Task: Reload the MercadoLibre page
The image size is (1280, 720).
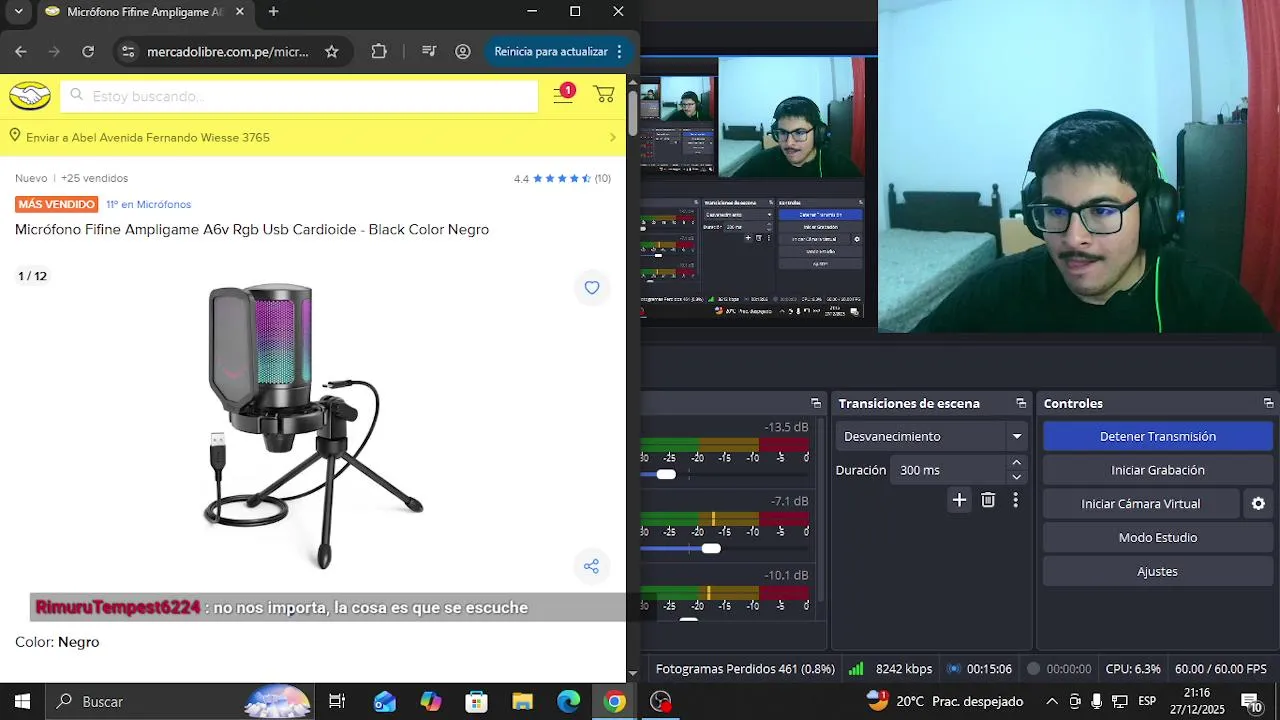Action: [88, 51]
